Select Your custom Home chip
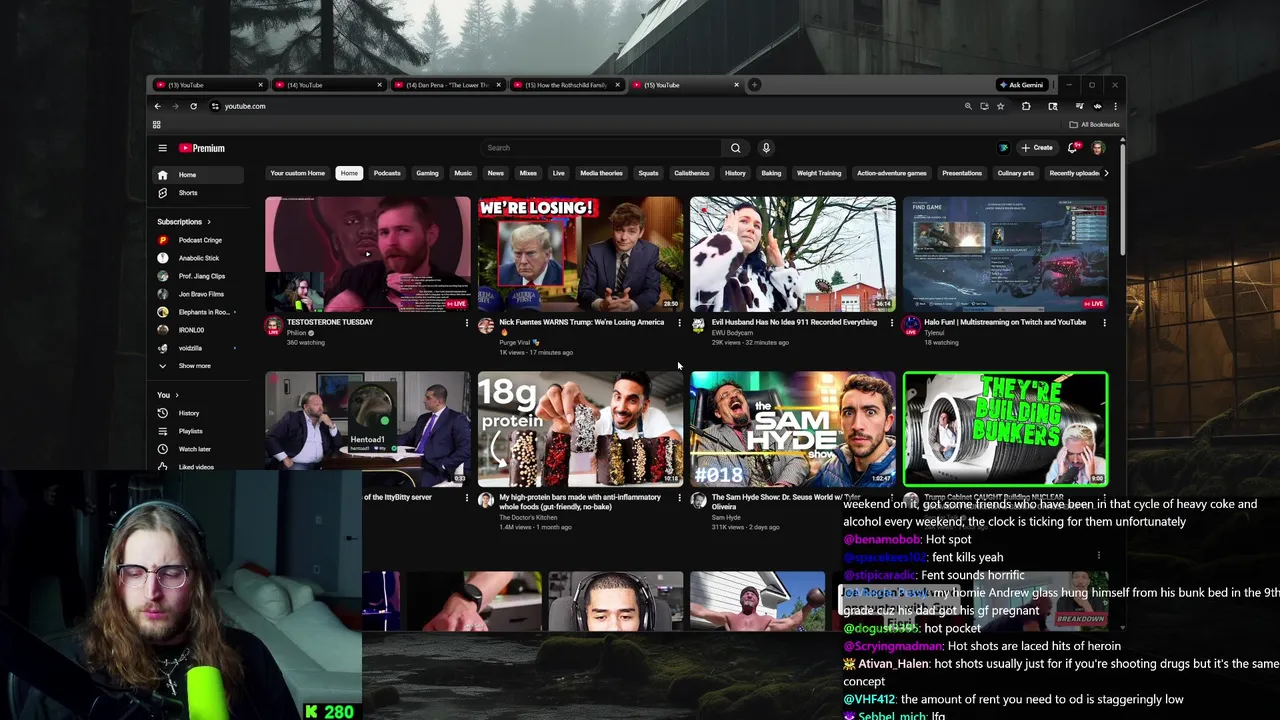Image resolution: width=1280 pixels, height=720 pixels. tap(298, 173)
